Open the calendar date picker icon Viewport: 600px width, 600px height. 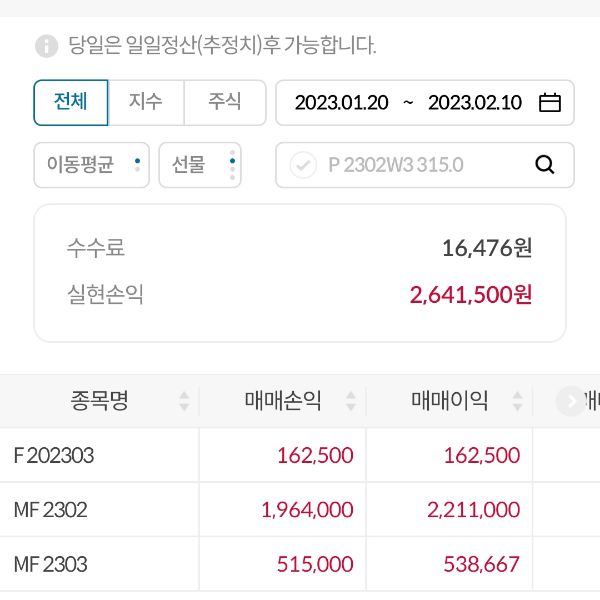[550, 103]
